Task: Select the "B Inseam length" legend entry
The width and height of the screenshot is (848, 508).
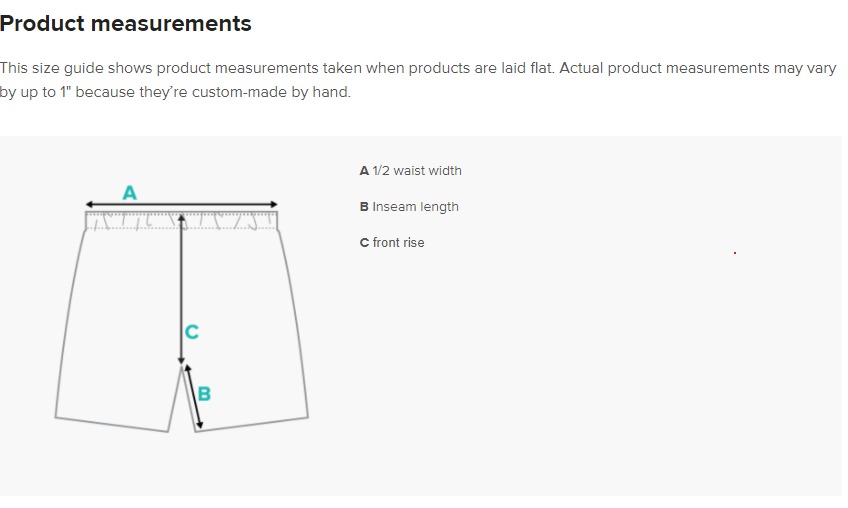Action: pyautogui.click(x=409, y=207)
